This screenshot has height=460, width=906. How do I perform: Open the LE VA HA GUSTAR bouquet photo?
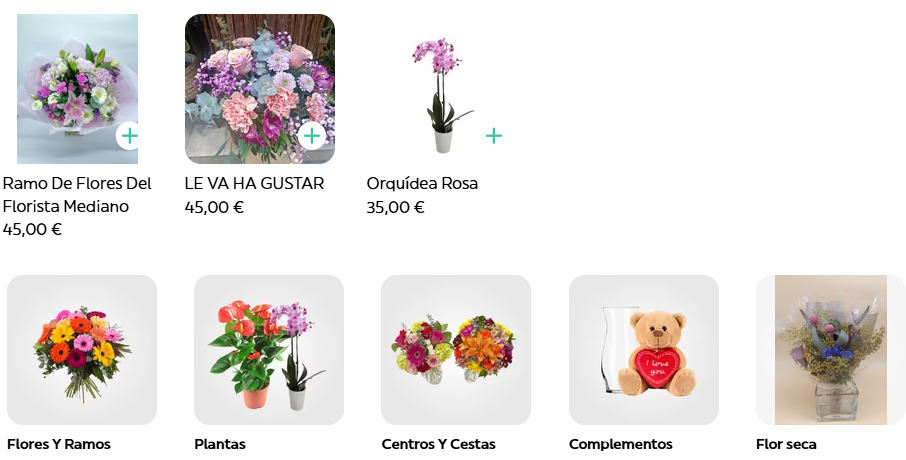click(x=260, y=89)
